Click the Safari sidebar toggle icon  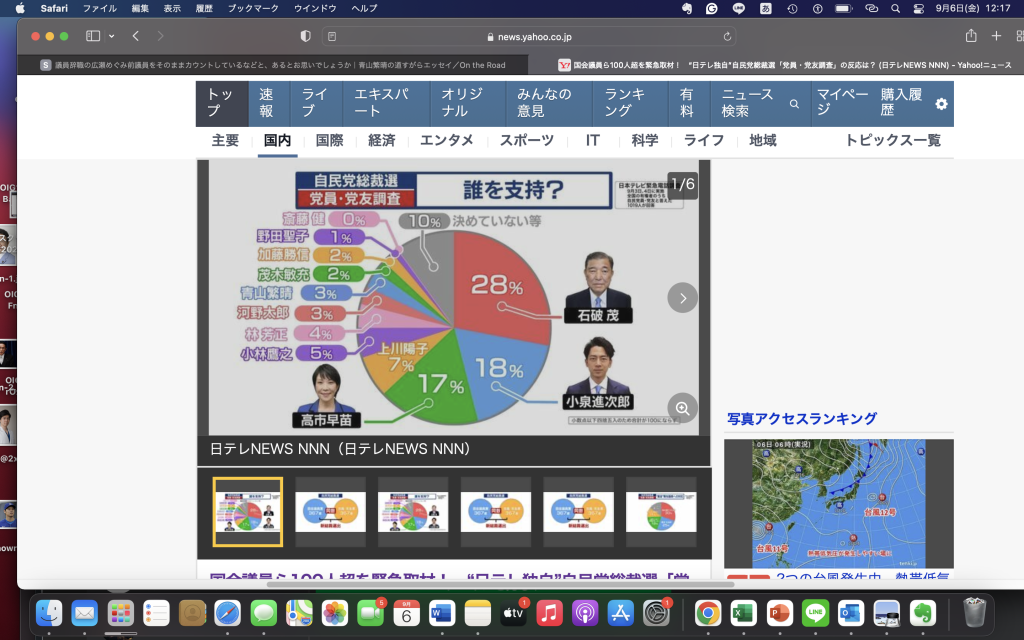[92, 36]
